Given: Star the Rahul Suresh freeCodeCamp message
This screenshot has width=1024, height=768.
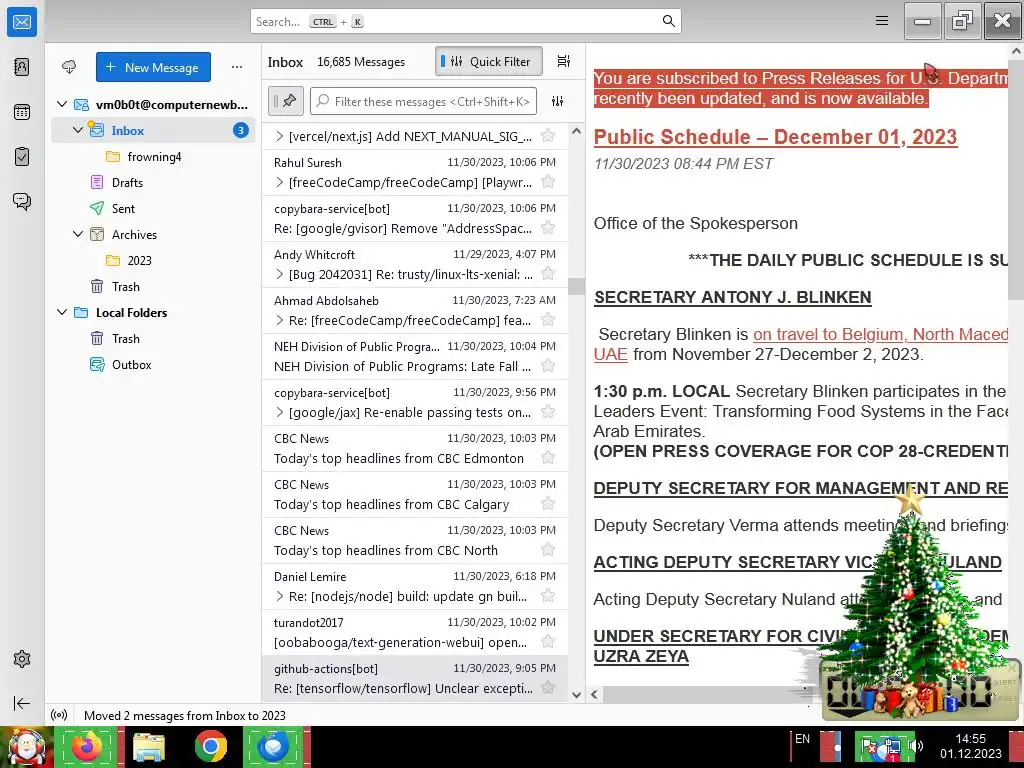Looking at the screenshot, I should click(x=548, y=182).
